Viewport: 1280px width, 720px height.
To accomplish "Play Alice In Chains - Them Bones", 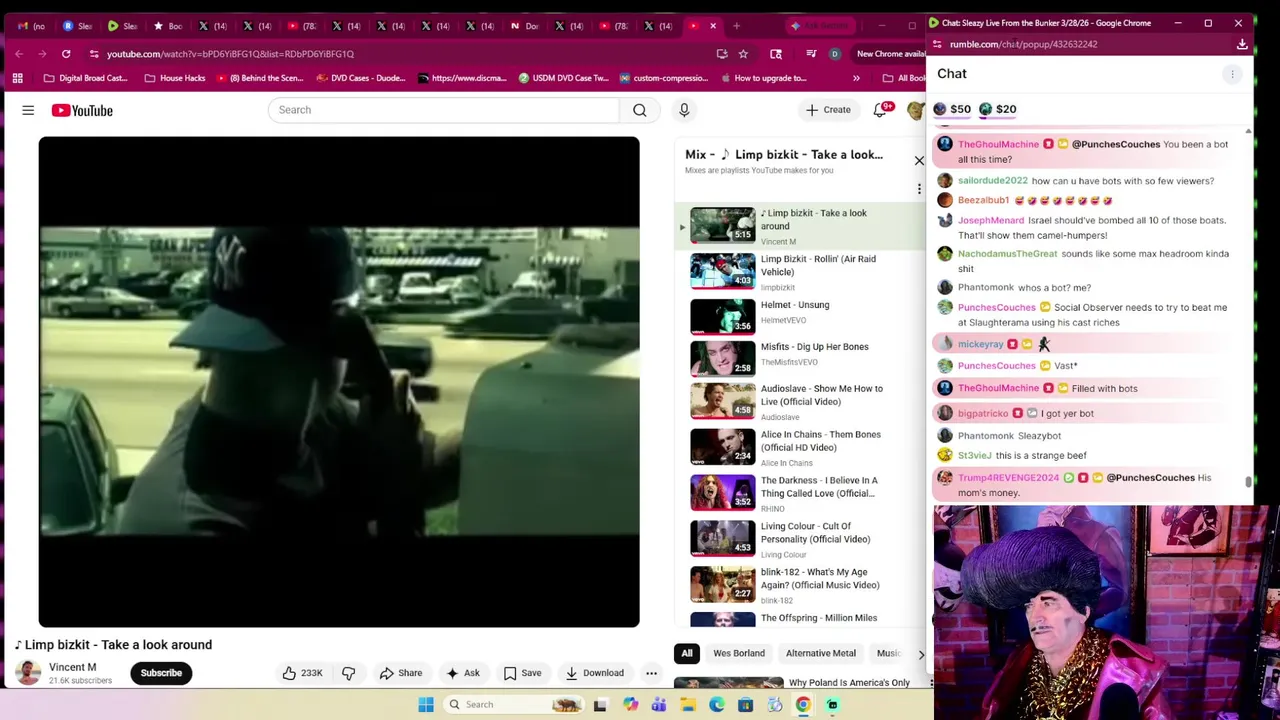I will pyautogui.click(x=800, y=447).
